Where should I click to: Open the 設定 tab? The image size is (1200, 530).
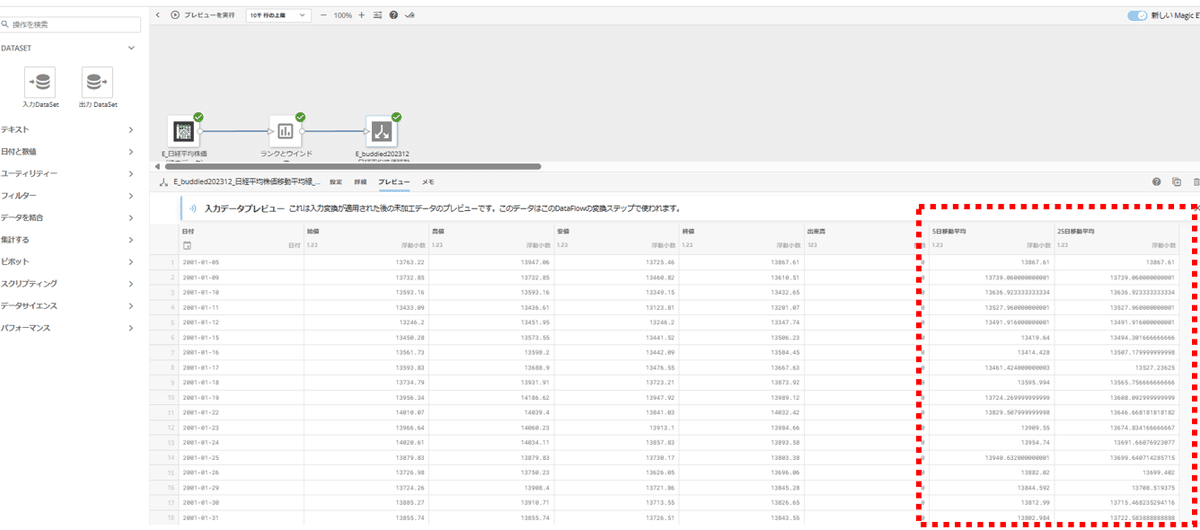tap(336, 182)
